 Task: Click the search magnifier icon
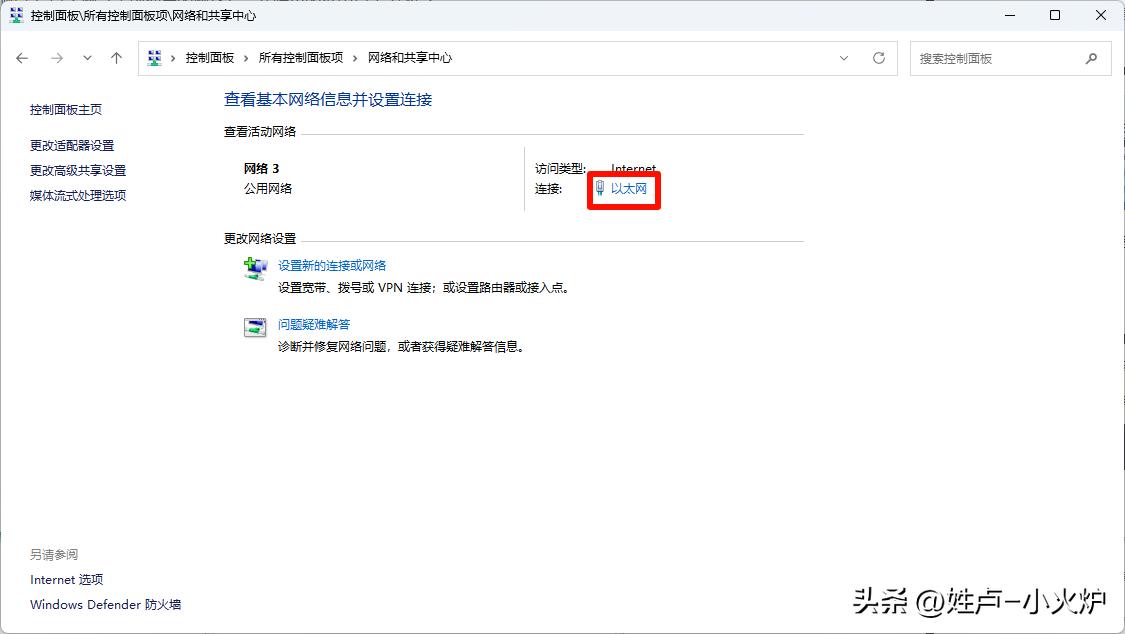[1091, 58]
